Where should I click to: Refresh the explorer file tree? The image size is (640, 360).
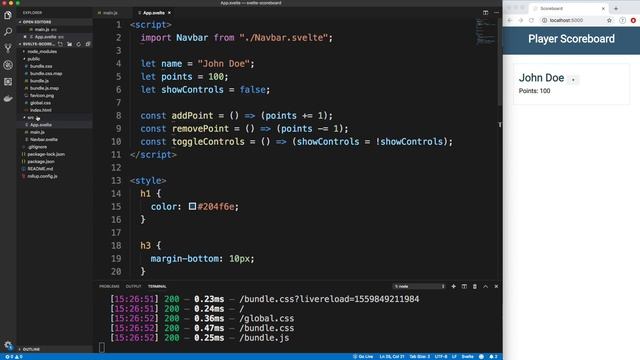78,44
